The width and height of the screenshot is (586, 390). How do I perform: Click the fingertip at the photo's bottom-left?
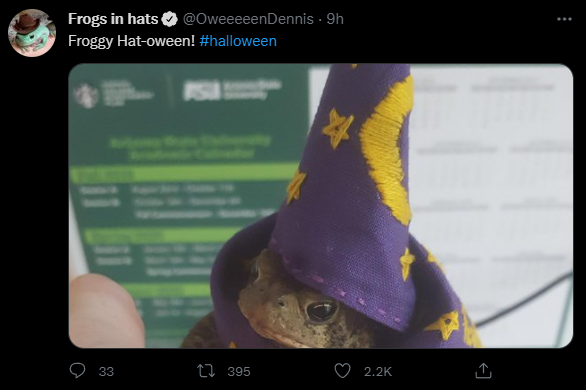[x=105, y=311]
